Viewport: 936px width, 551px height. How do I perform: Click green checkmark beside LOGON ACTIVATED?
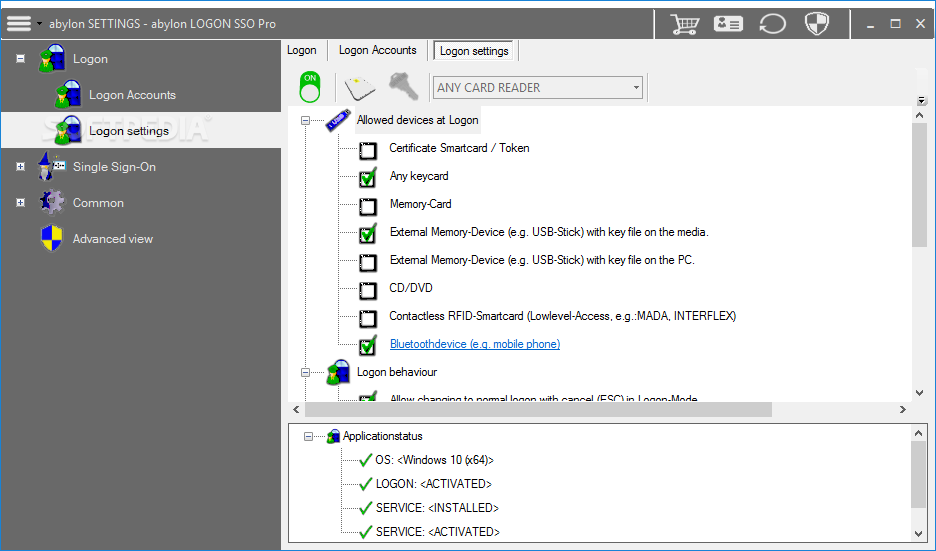tap(365, 484)
